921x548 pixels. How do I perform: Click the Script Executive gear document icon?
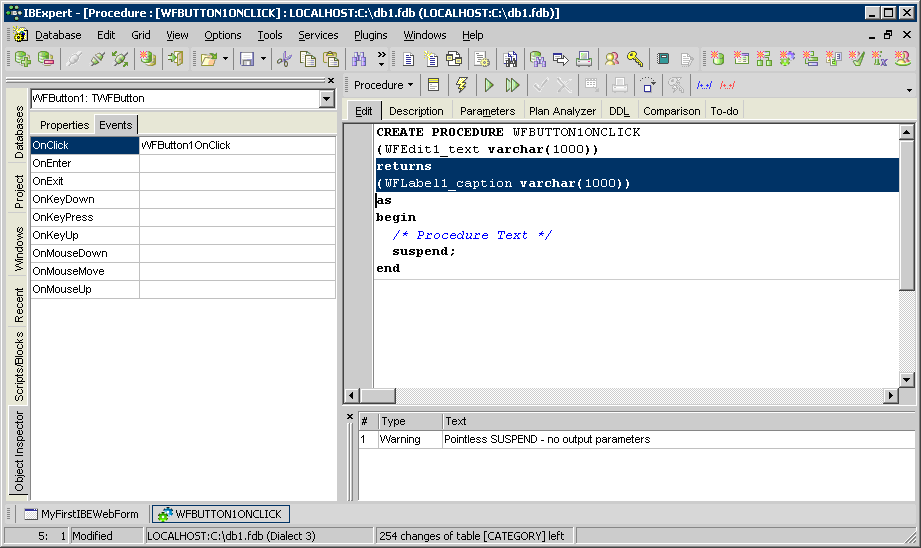click(482, 59)
